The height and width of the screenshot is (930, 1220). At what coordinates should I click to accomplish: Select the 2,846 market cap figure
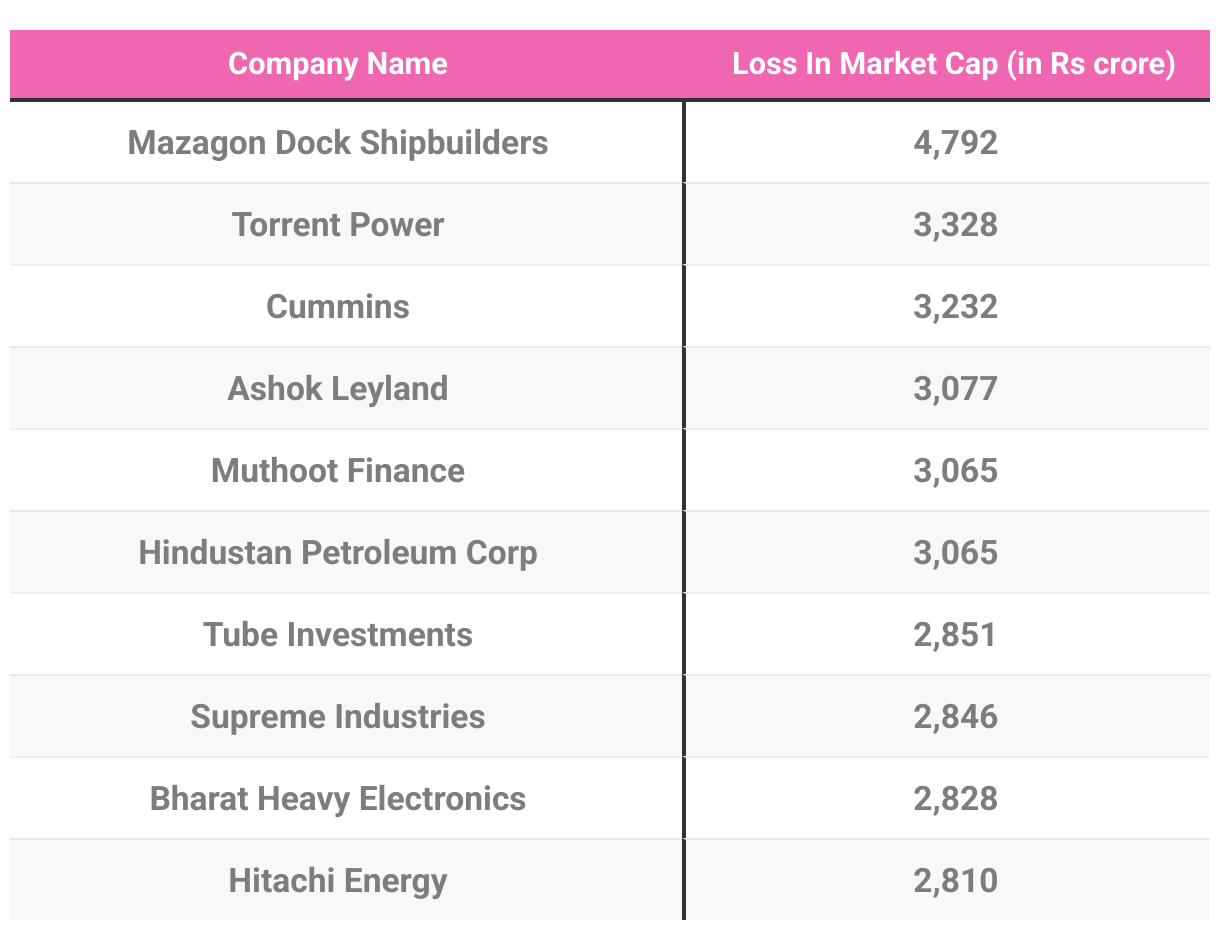pyautogui.click(x=955, y=716)
